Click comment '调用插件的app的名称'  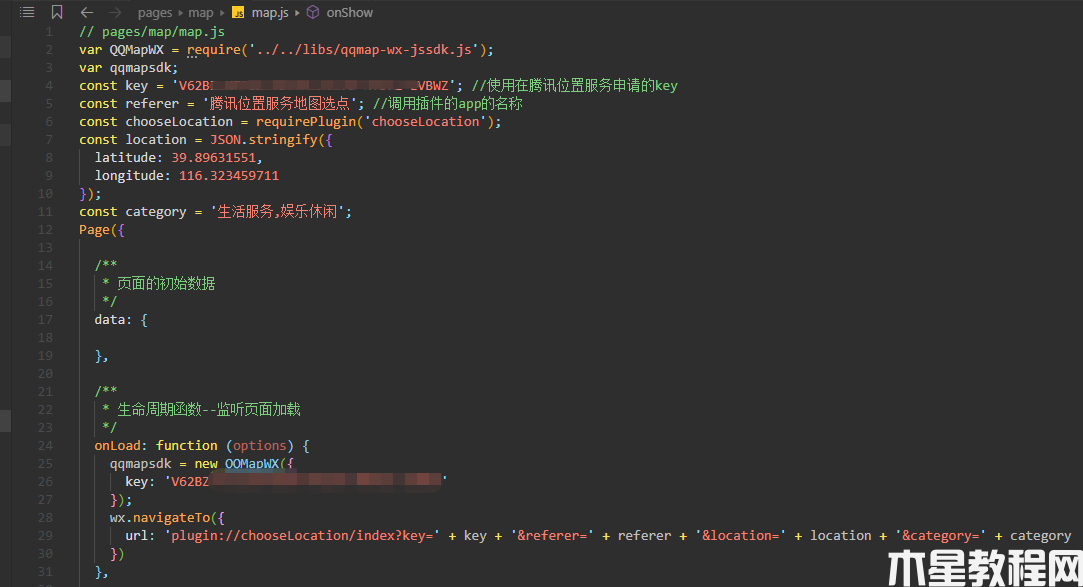pos(448,104)
